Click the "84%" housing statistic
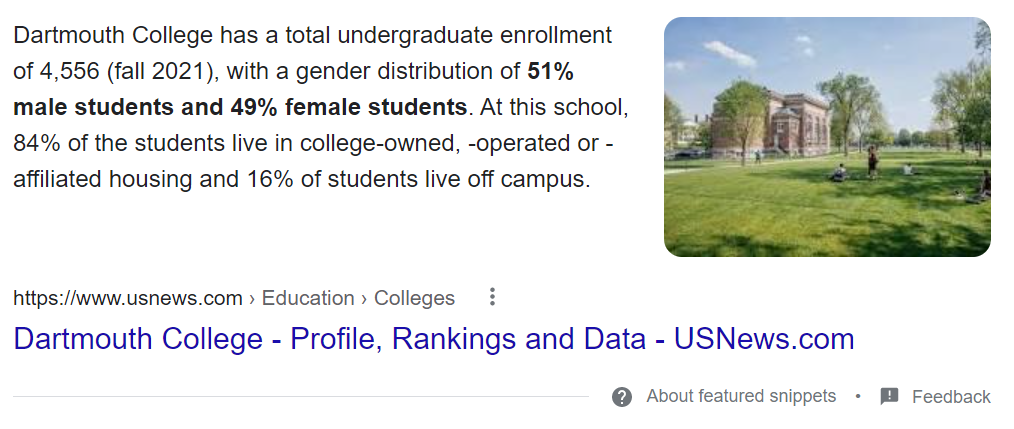 click(38, 143)
